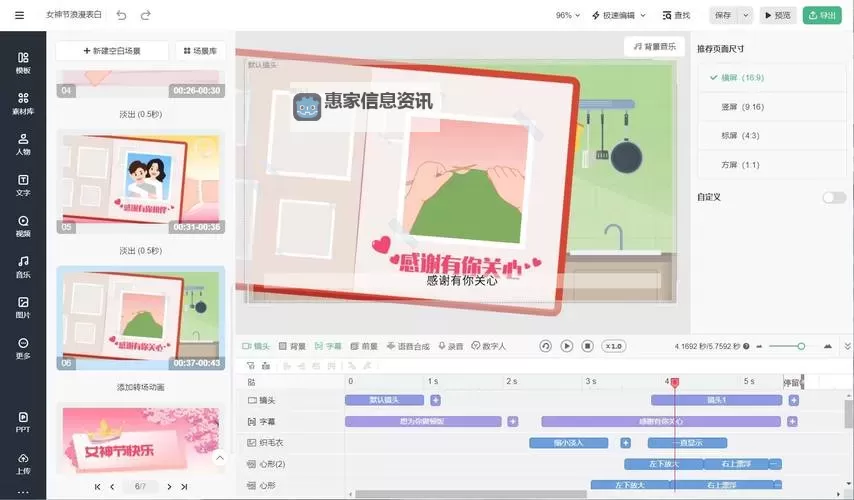The height and width of the screenshot is (500, 854).
Task: Open the x1.0 playback speed selector
Action: (x=613, y=346)
